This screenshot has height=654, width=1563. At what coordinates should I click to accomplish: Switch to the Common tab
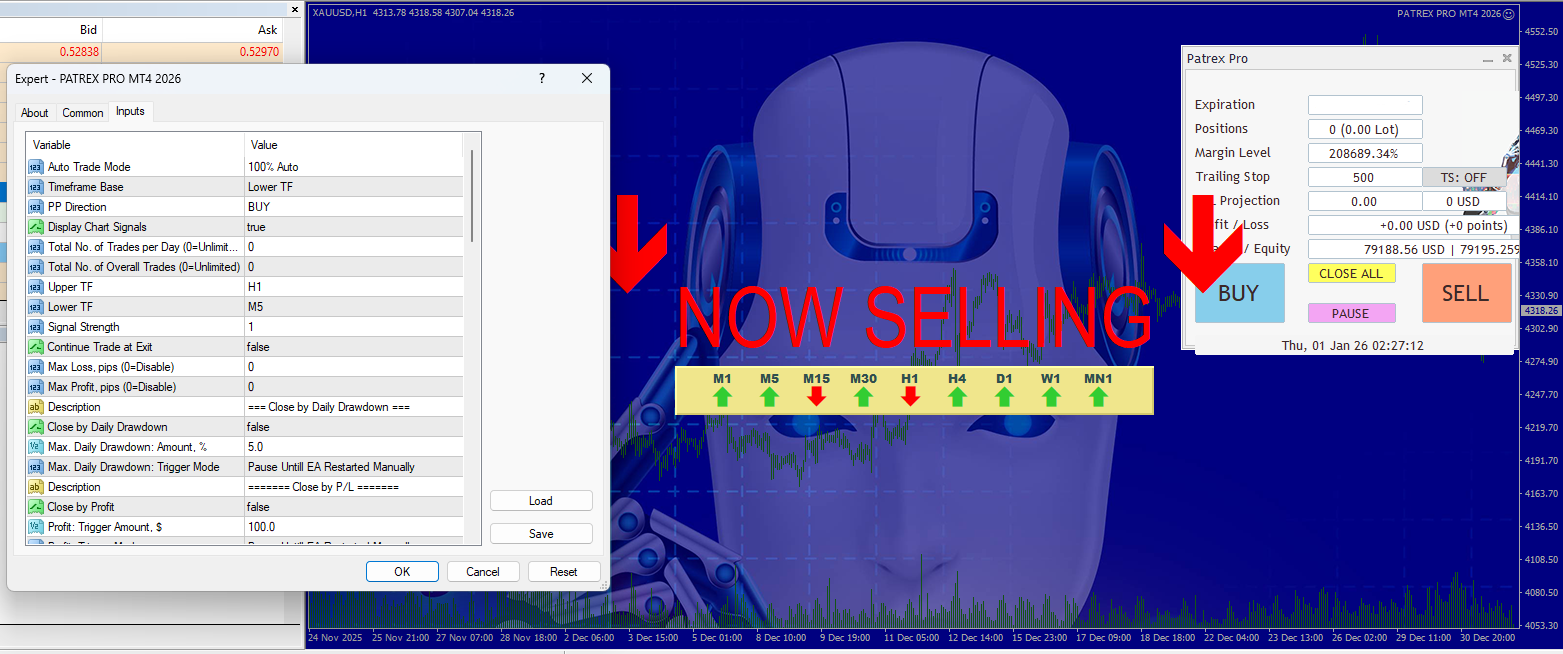(82, 112)
